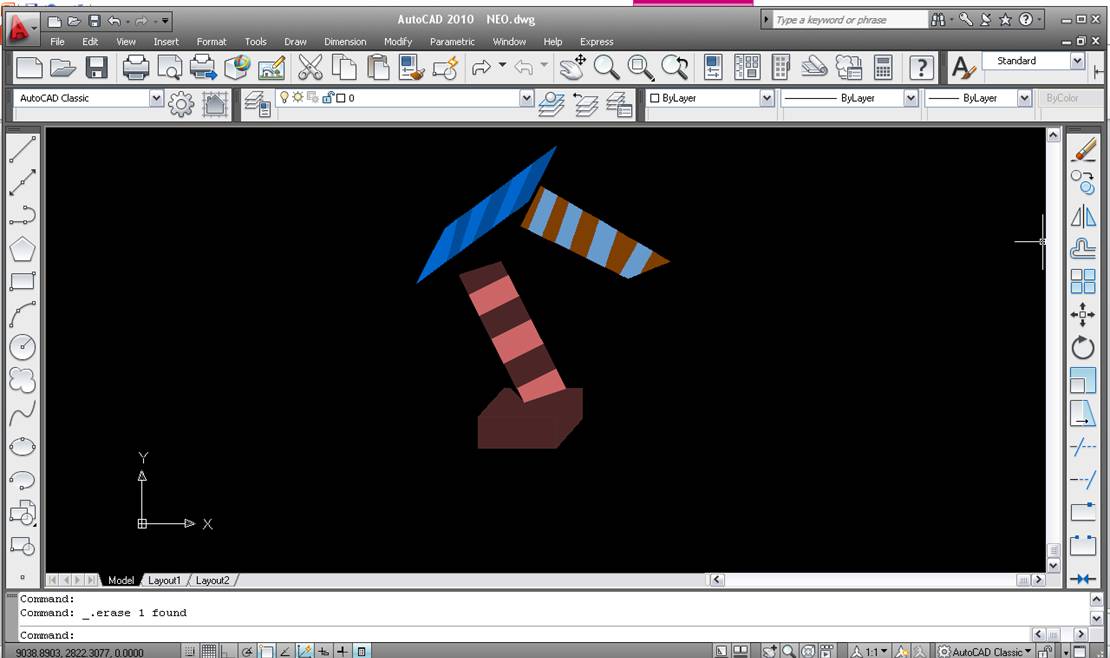
Task: Click the layer 0 color swatch
Action: [x=341, y=98]
